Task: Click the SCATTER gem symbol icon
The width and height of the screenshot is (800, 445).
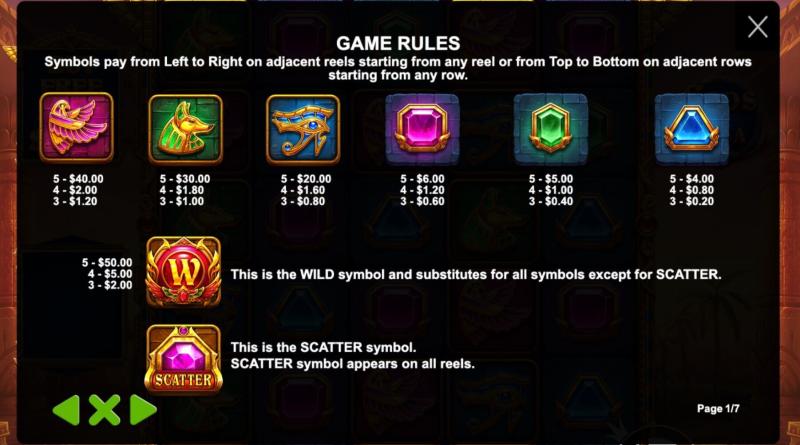Action: point(184,360)
